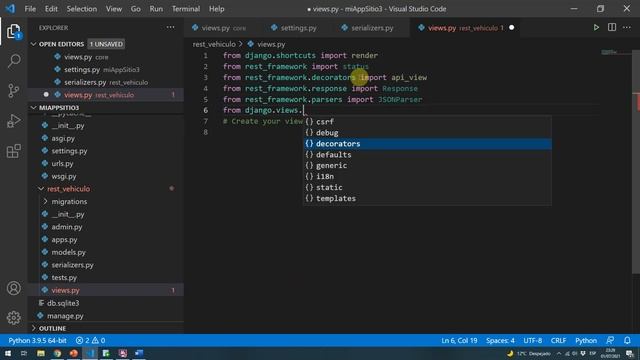The image size is (640, 360).
Task: Select csrf in the autocomplete list
Action: tap(427, 122)
